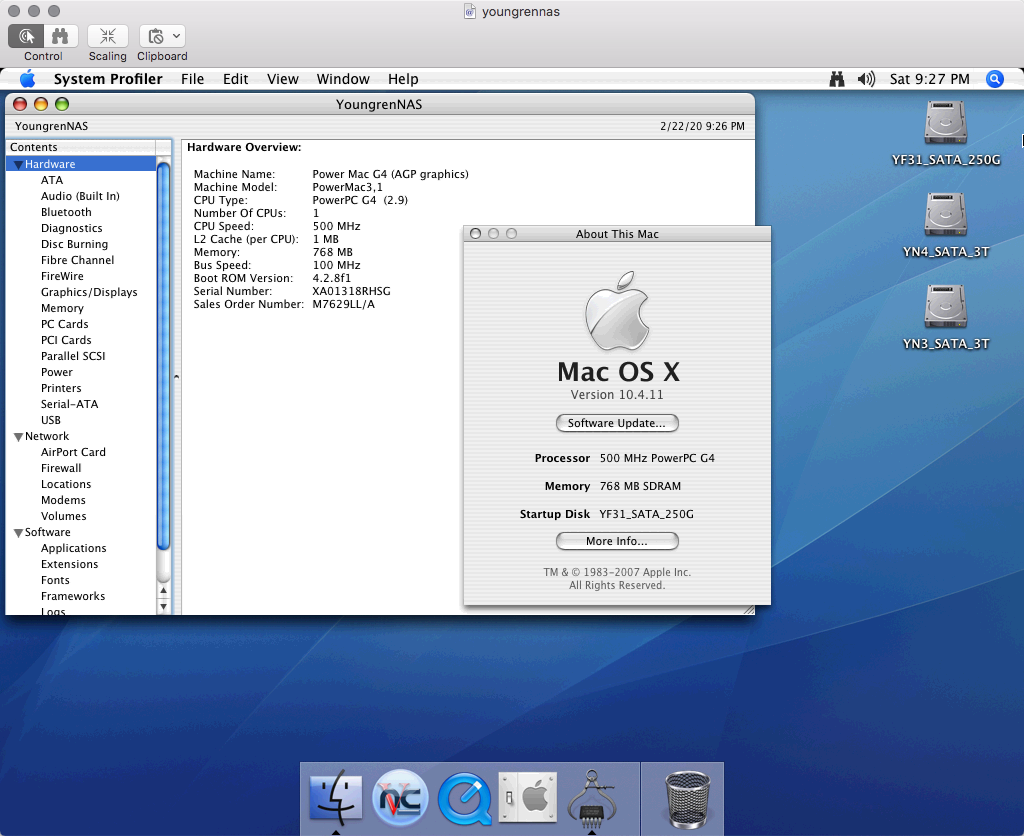Viewport: 1024px width, 836px height.
Task: Select Memory in the Contents list
Action: 62,308
